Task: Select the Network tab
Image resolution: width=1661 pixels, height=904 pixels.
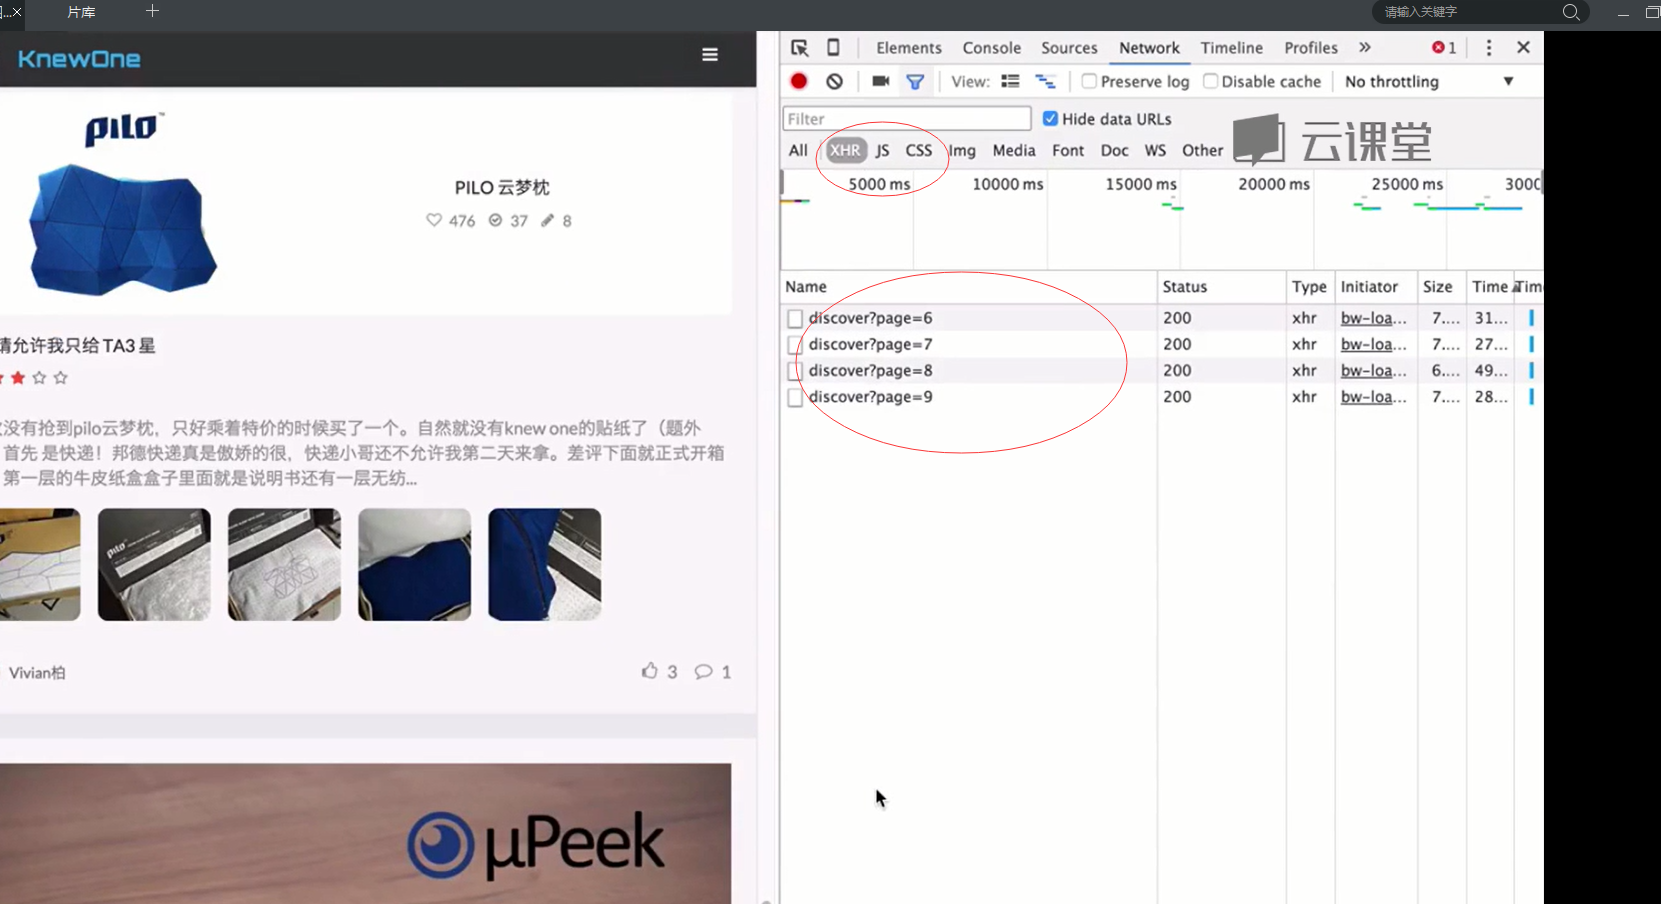Action: (x=1149, y=48)
